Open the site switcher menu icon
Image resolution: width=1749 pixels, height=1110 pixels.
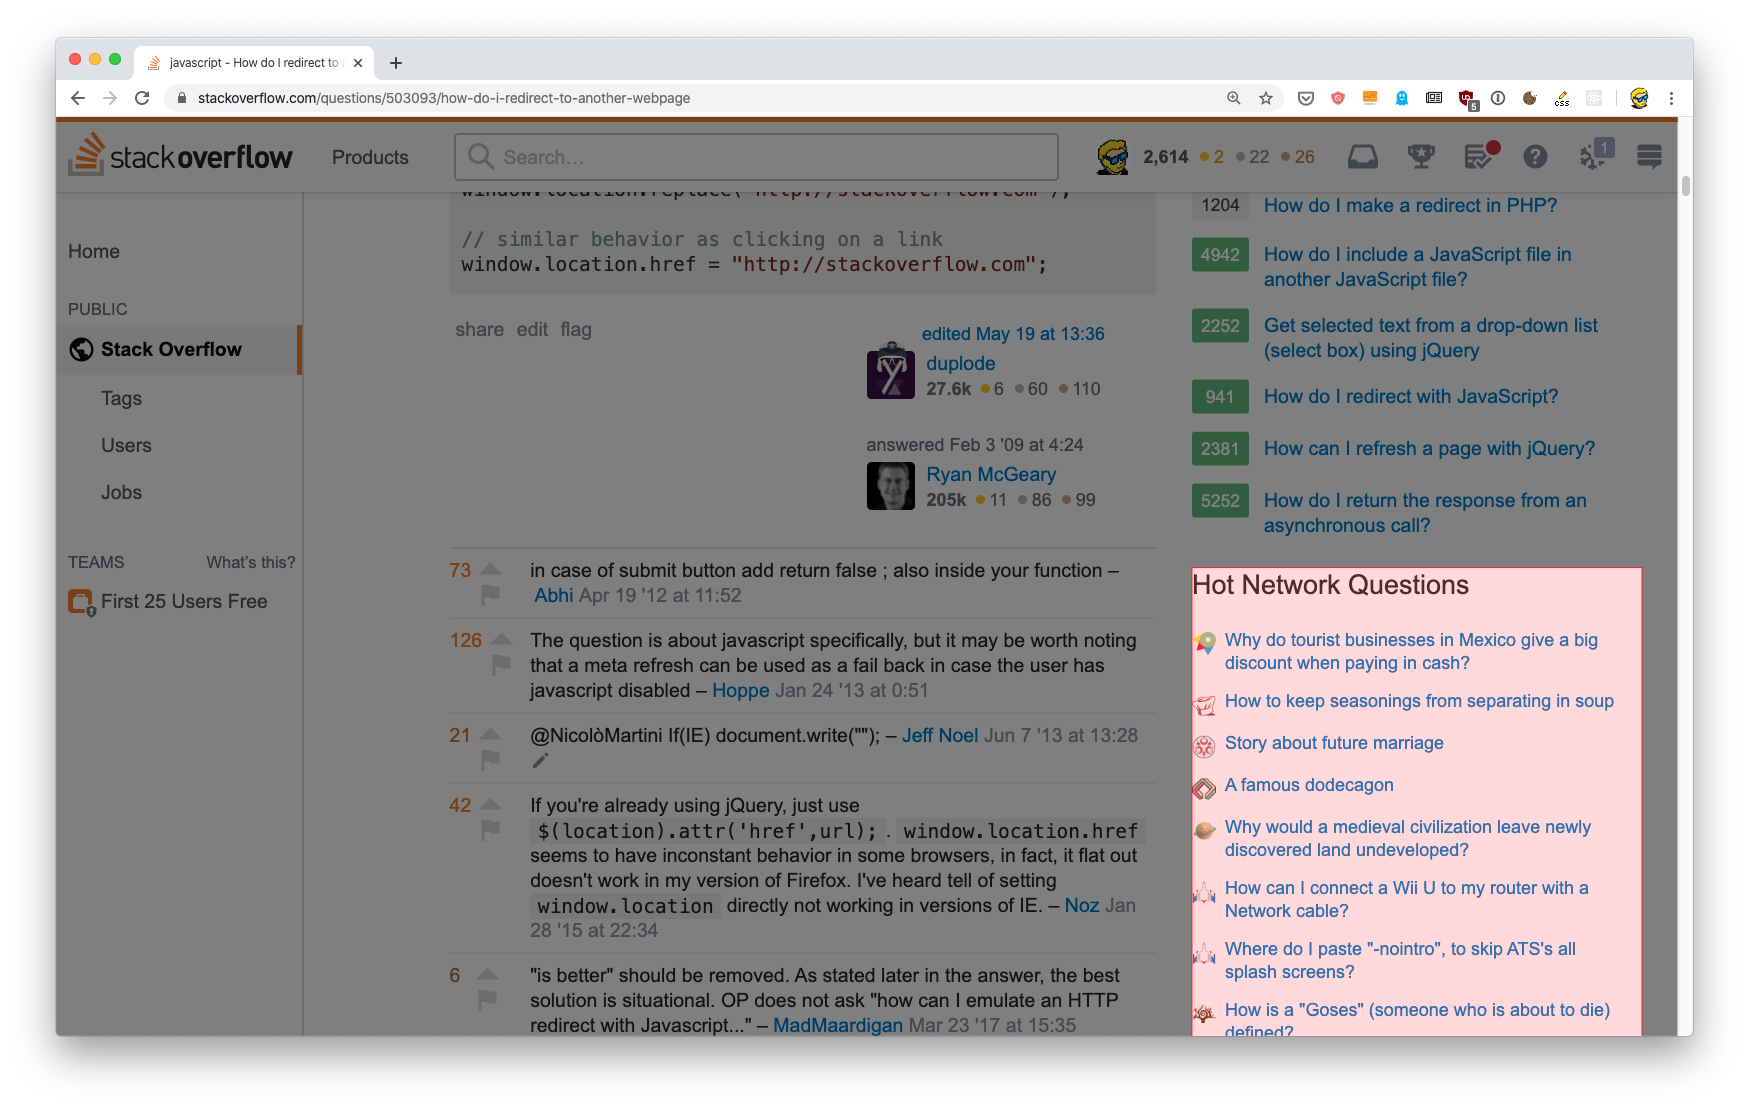[x=1649, y=157]
